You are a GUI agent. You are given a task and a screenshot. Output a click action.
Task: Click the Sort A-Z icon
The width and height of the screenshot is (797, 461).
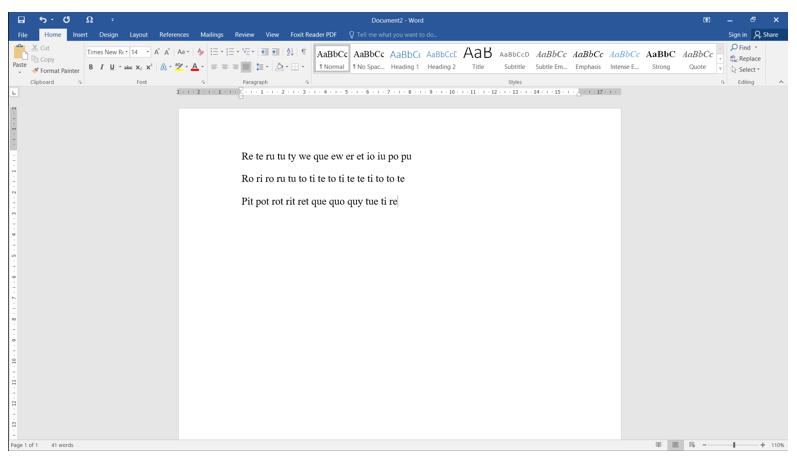tap(289, 53)
